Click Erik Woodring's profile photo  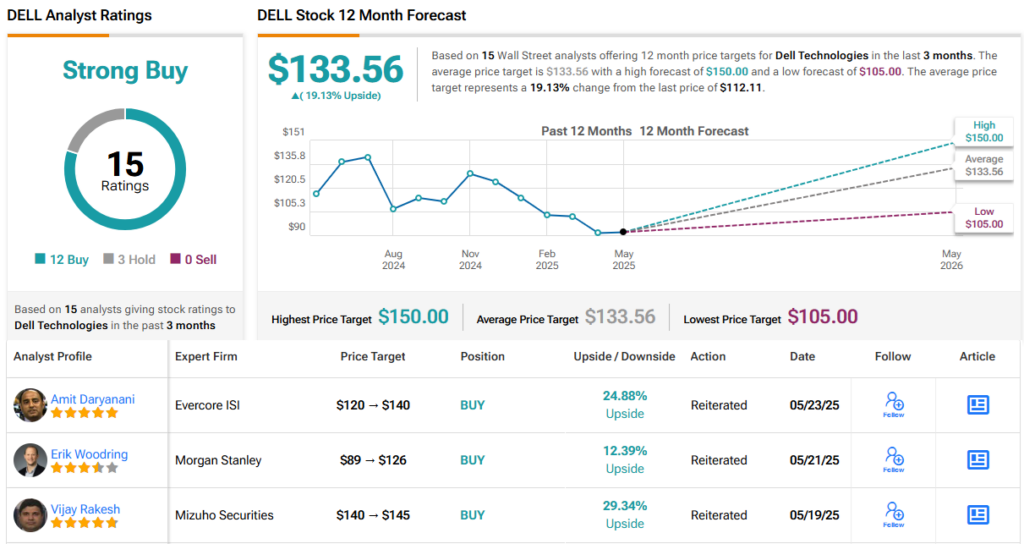click(30, 460)
